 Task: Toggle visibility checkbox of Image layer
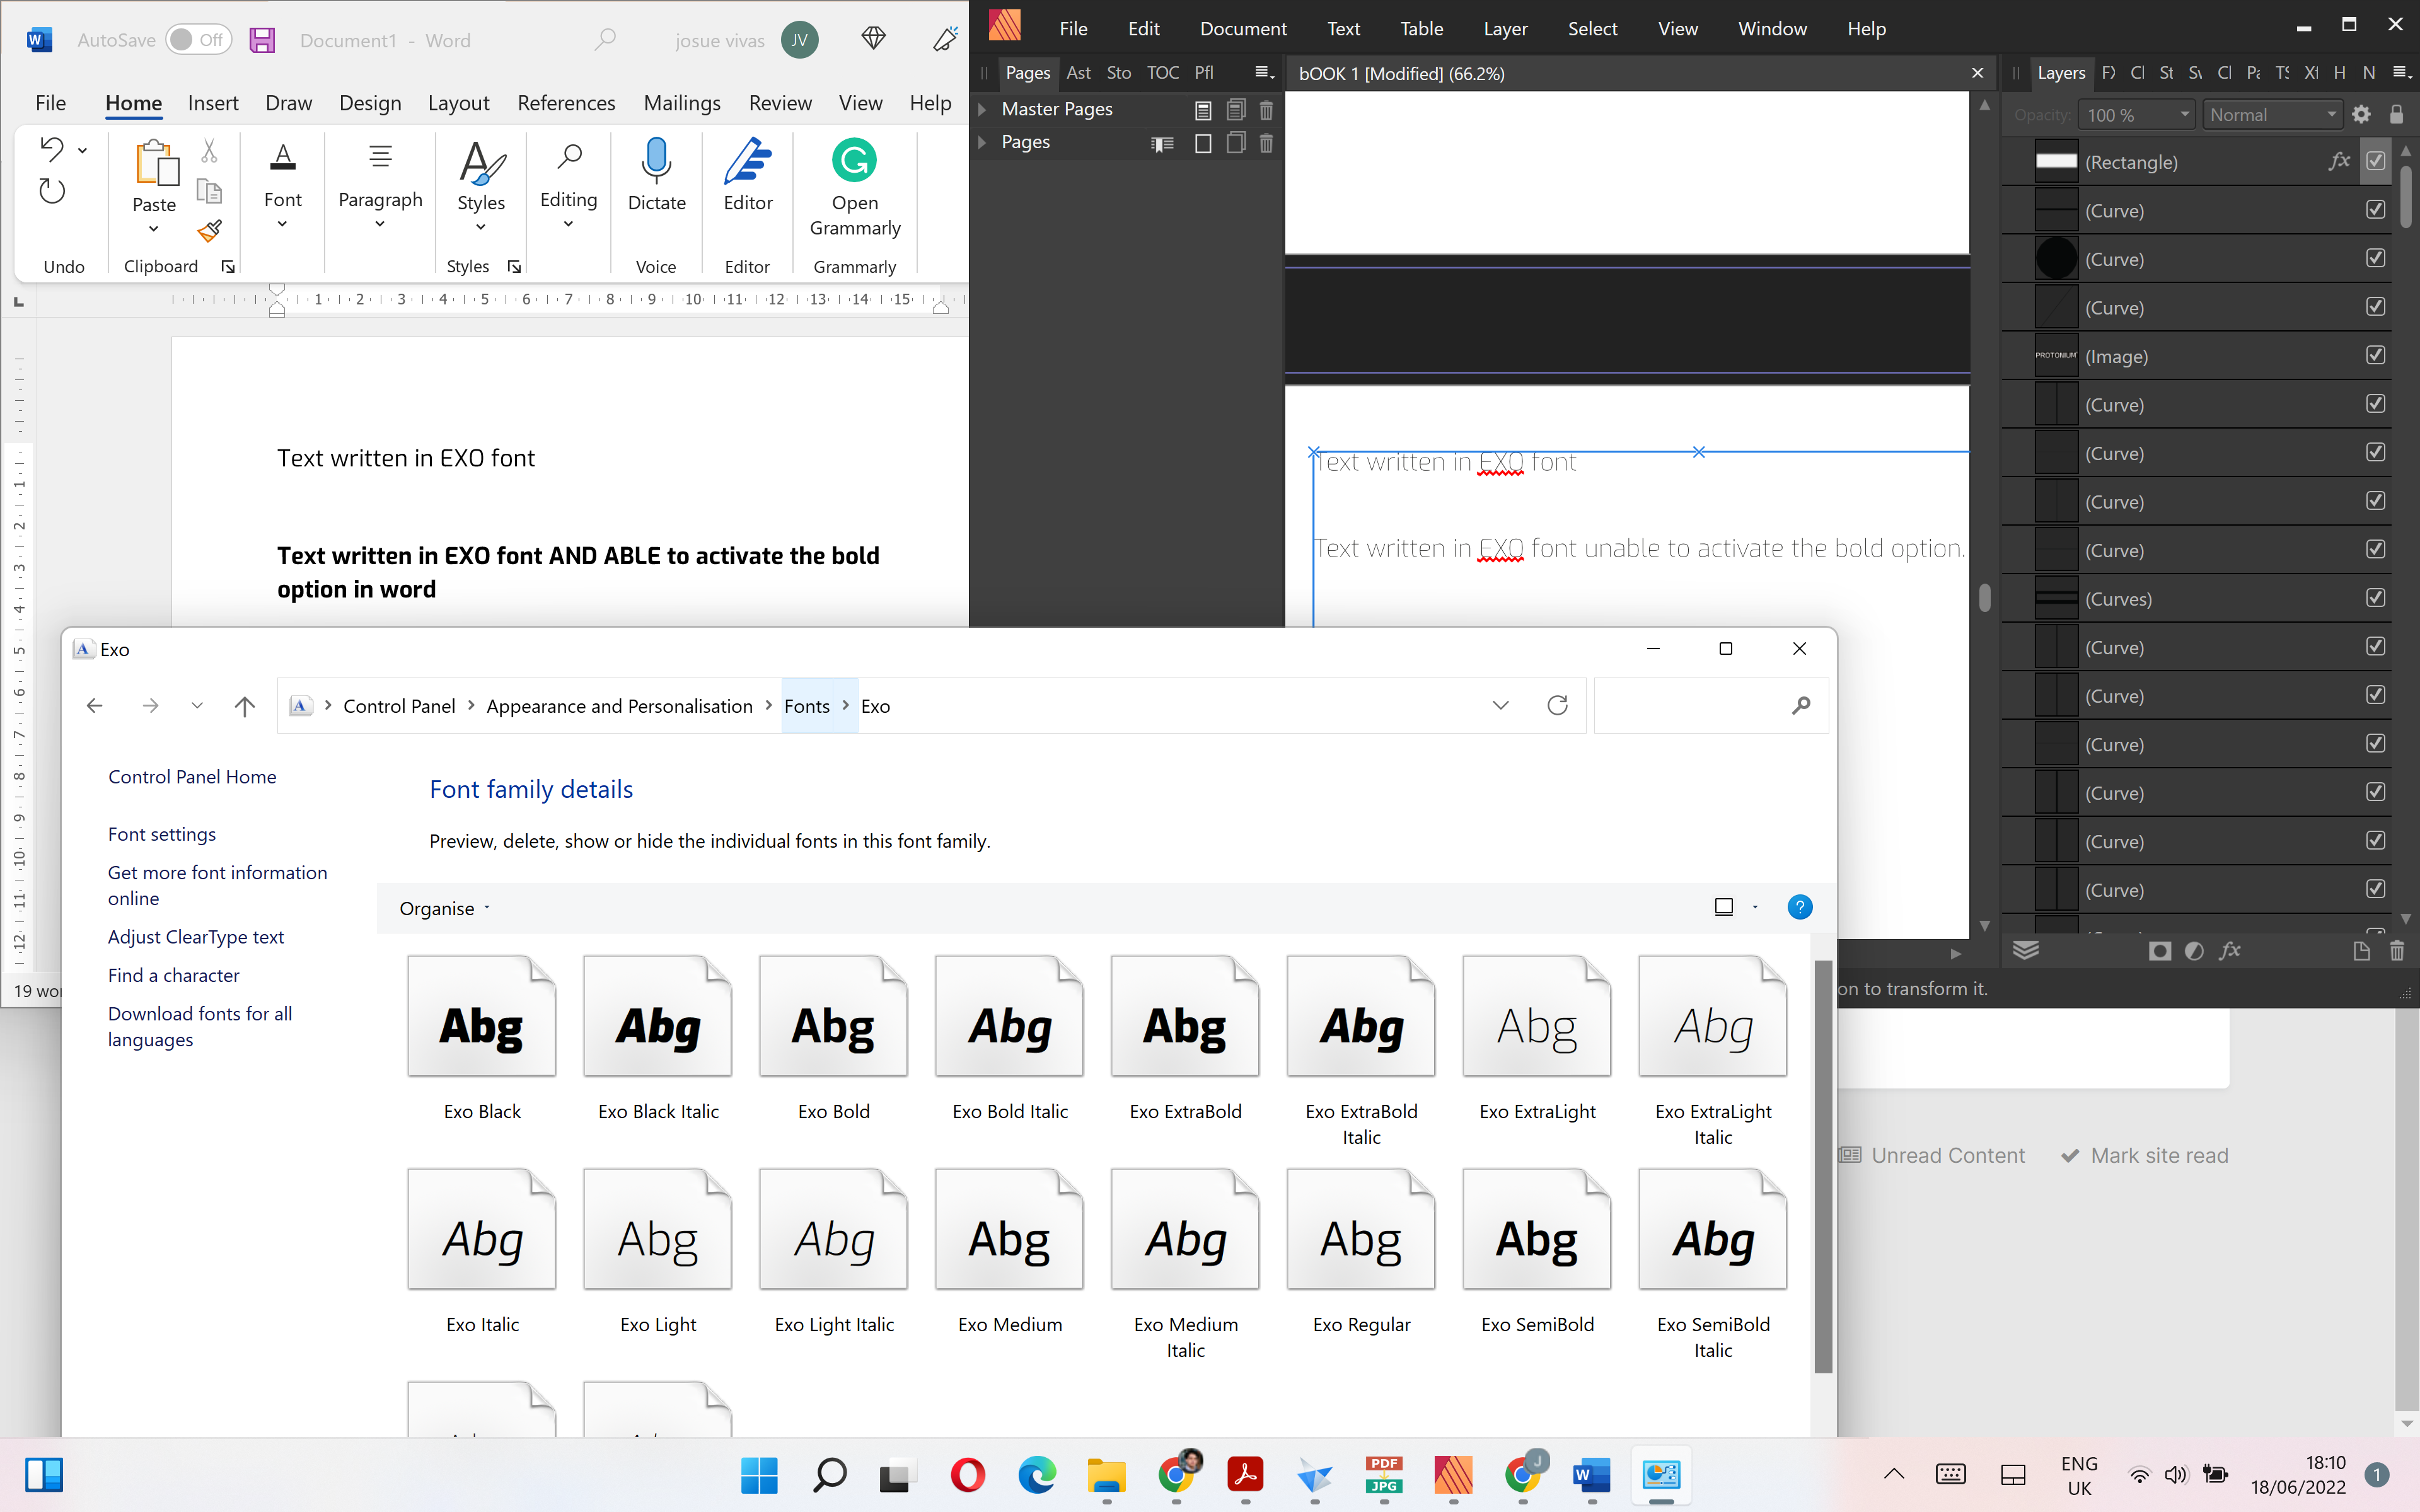(2376, 355)
